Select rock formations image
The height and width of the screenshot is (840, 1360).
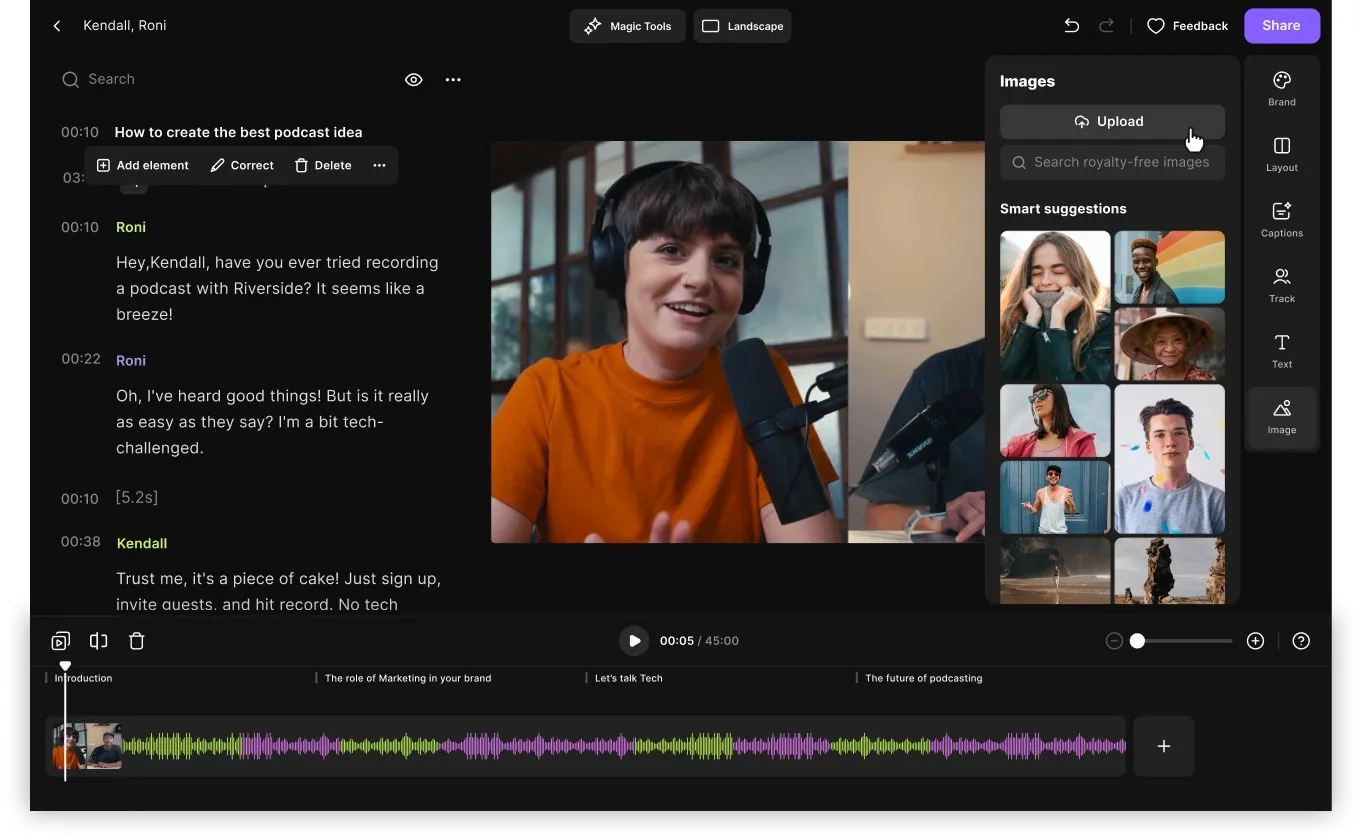click(x=1170, y=571)
